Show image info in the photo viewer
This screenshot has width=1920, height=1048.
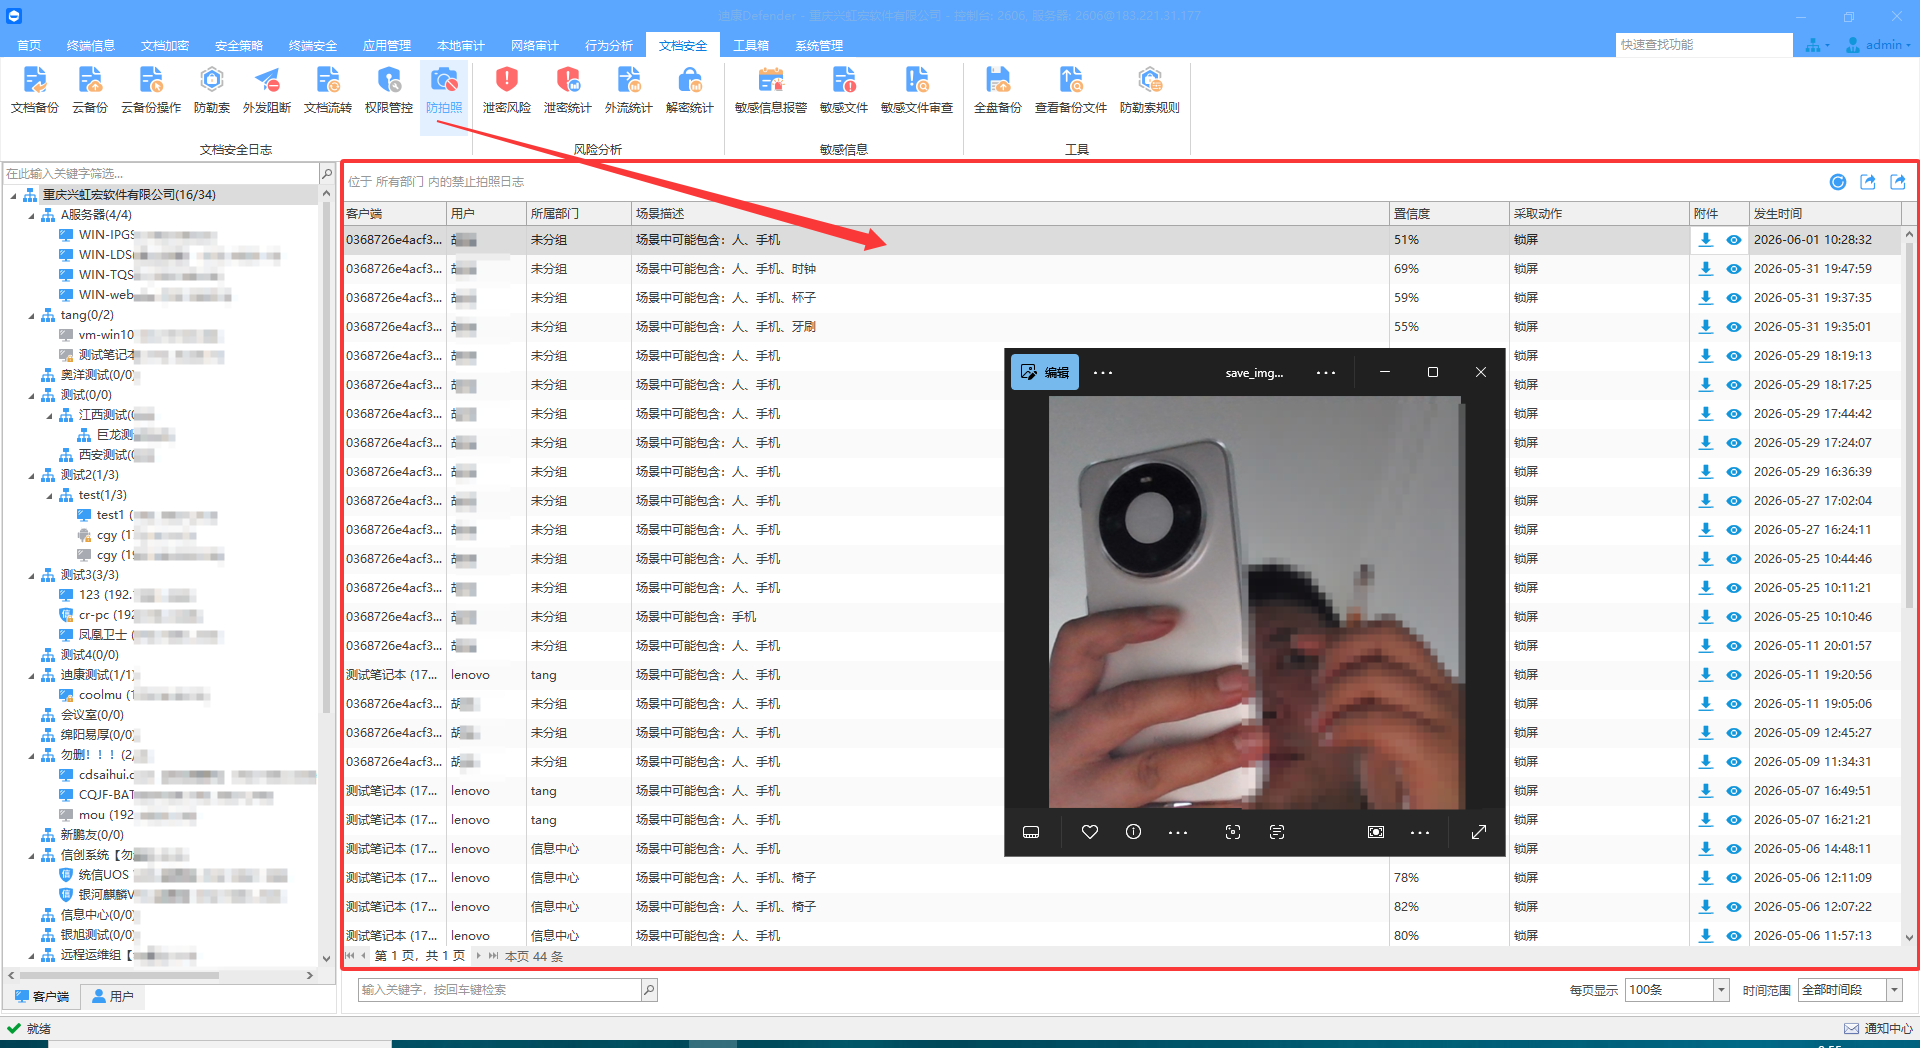1133,832
